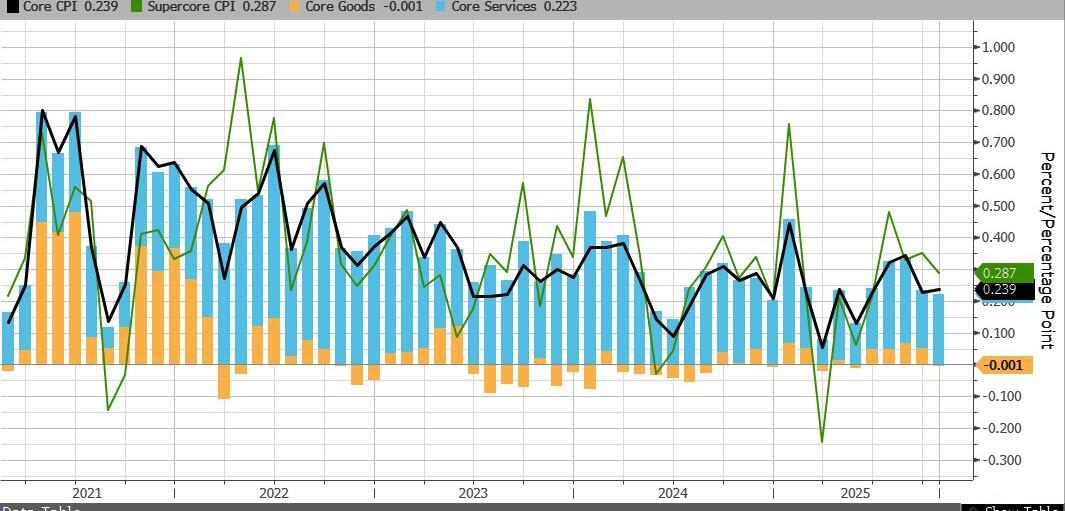Toggle the Core Services series label

[x=492, y=7]
